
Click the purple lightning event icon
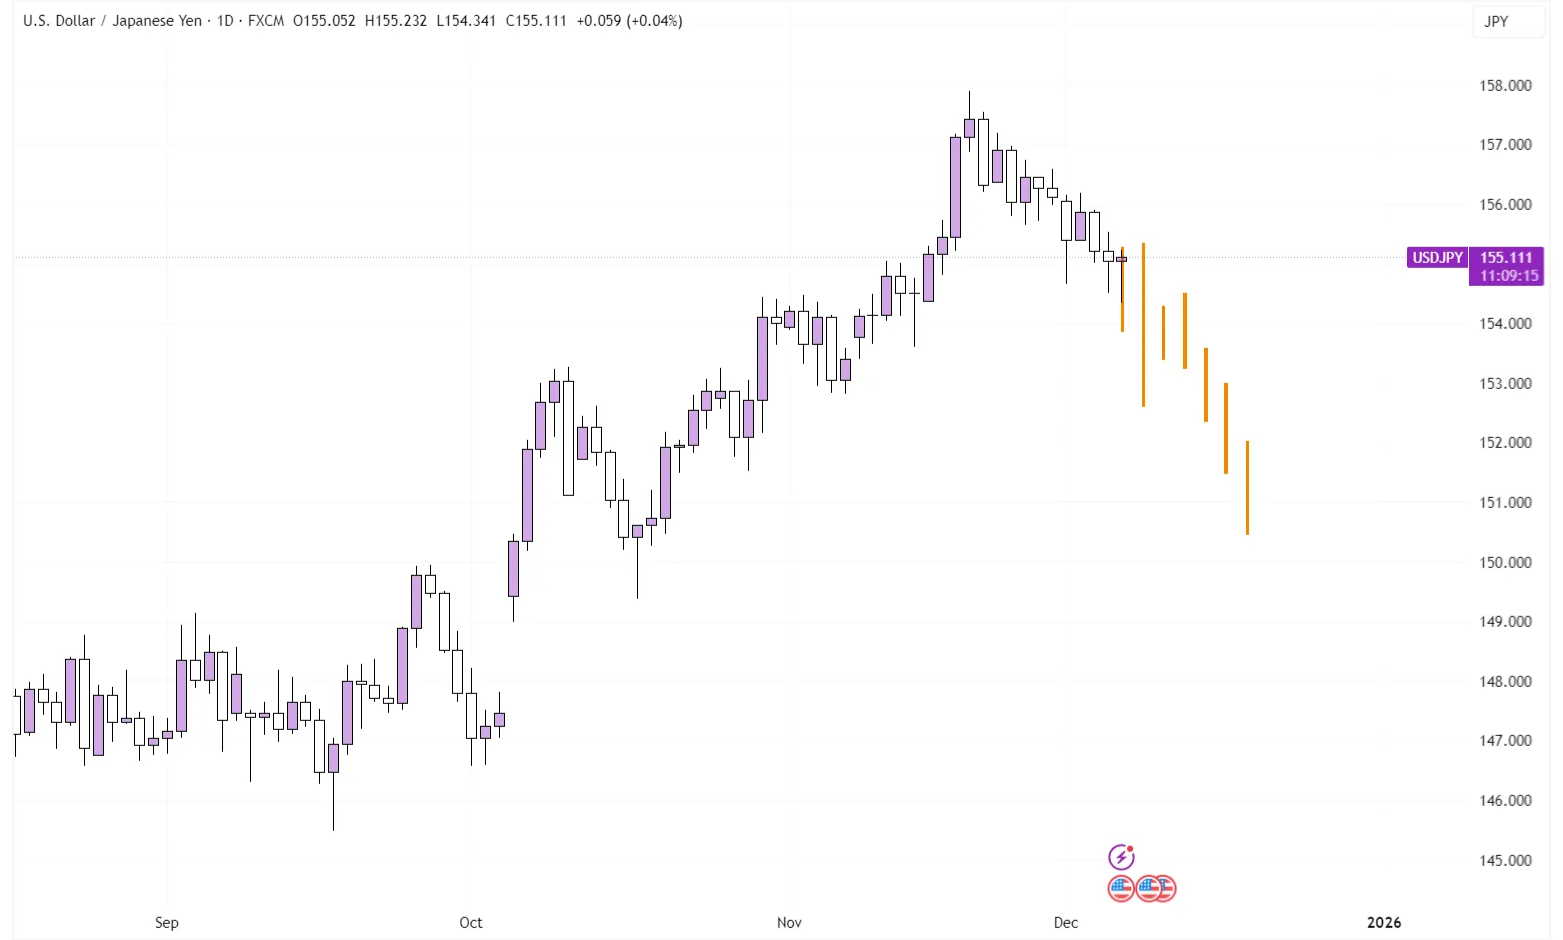pyautogui.click(x=1121, y=857)
